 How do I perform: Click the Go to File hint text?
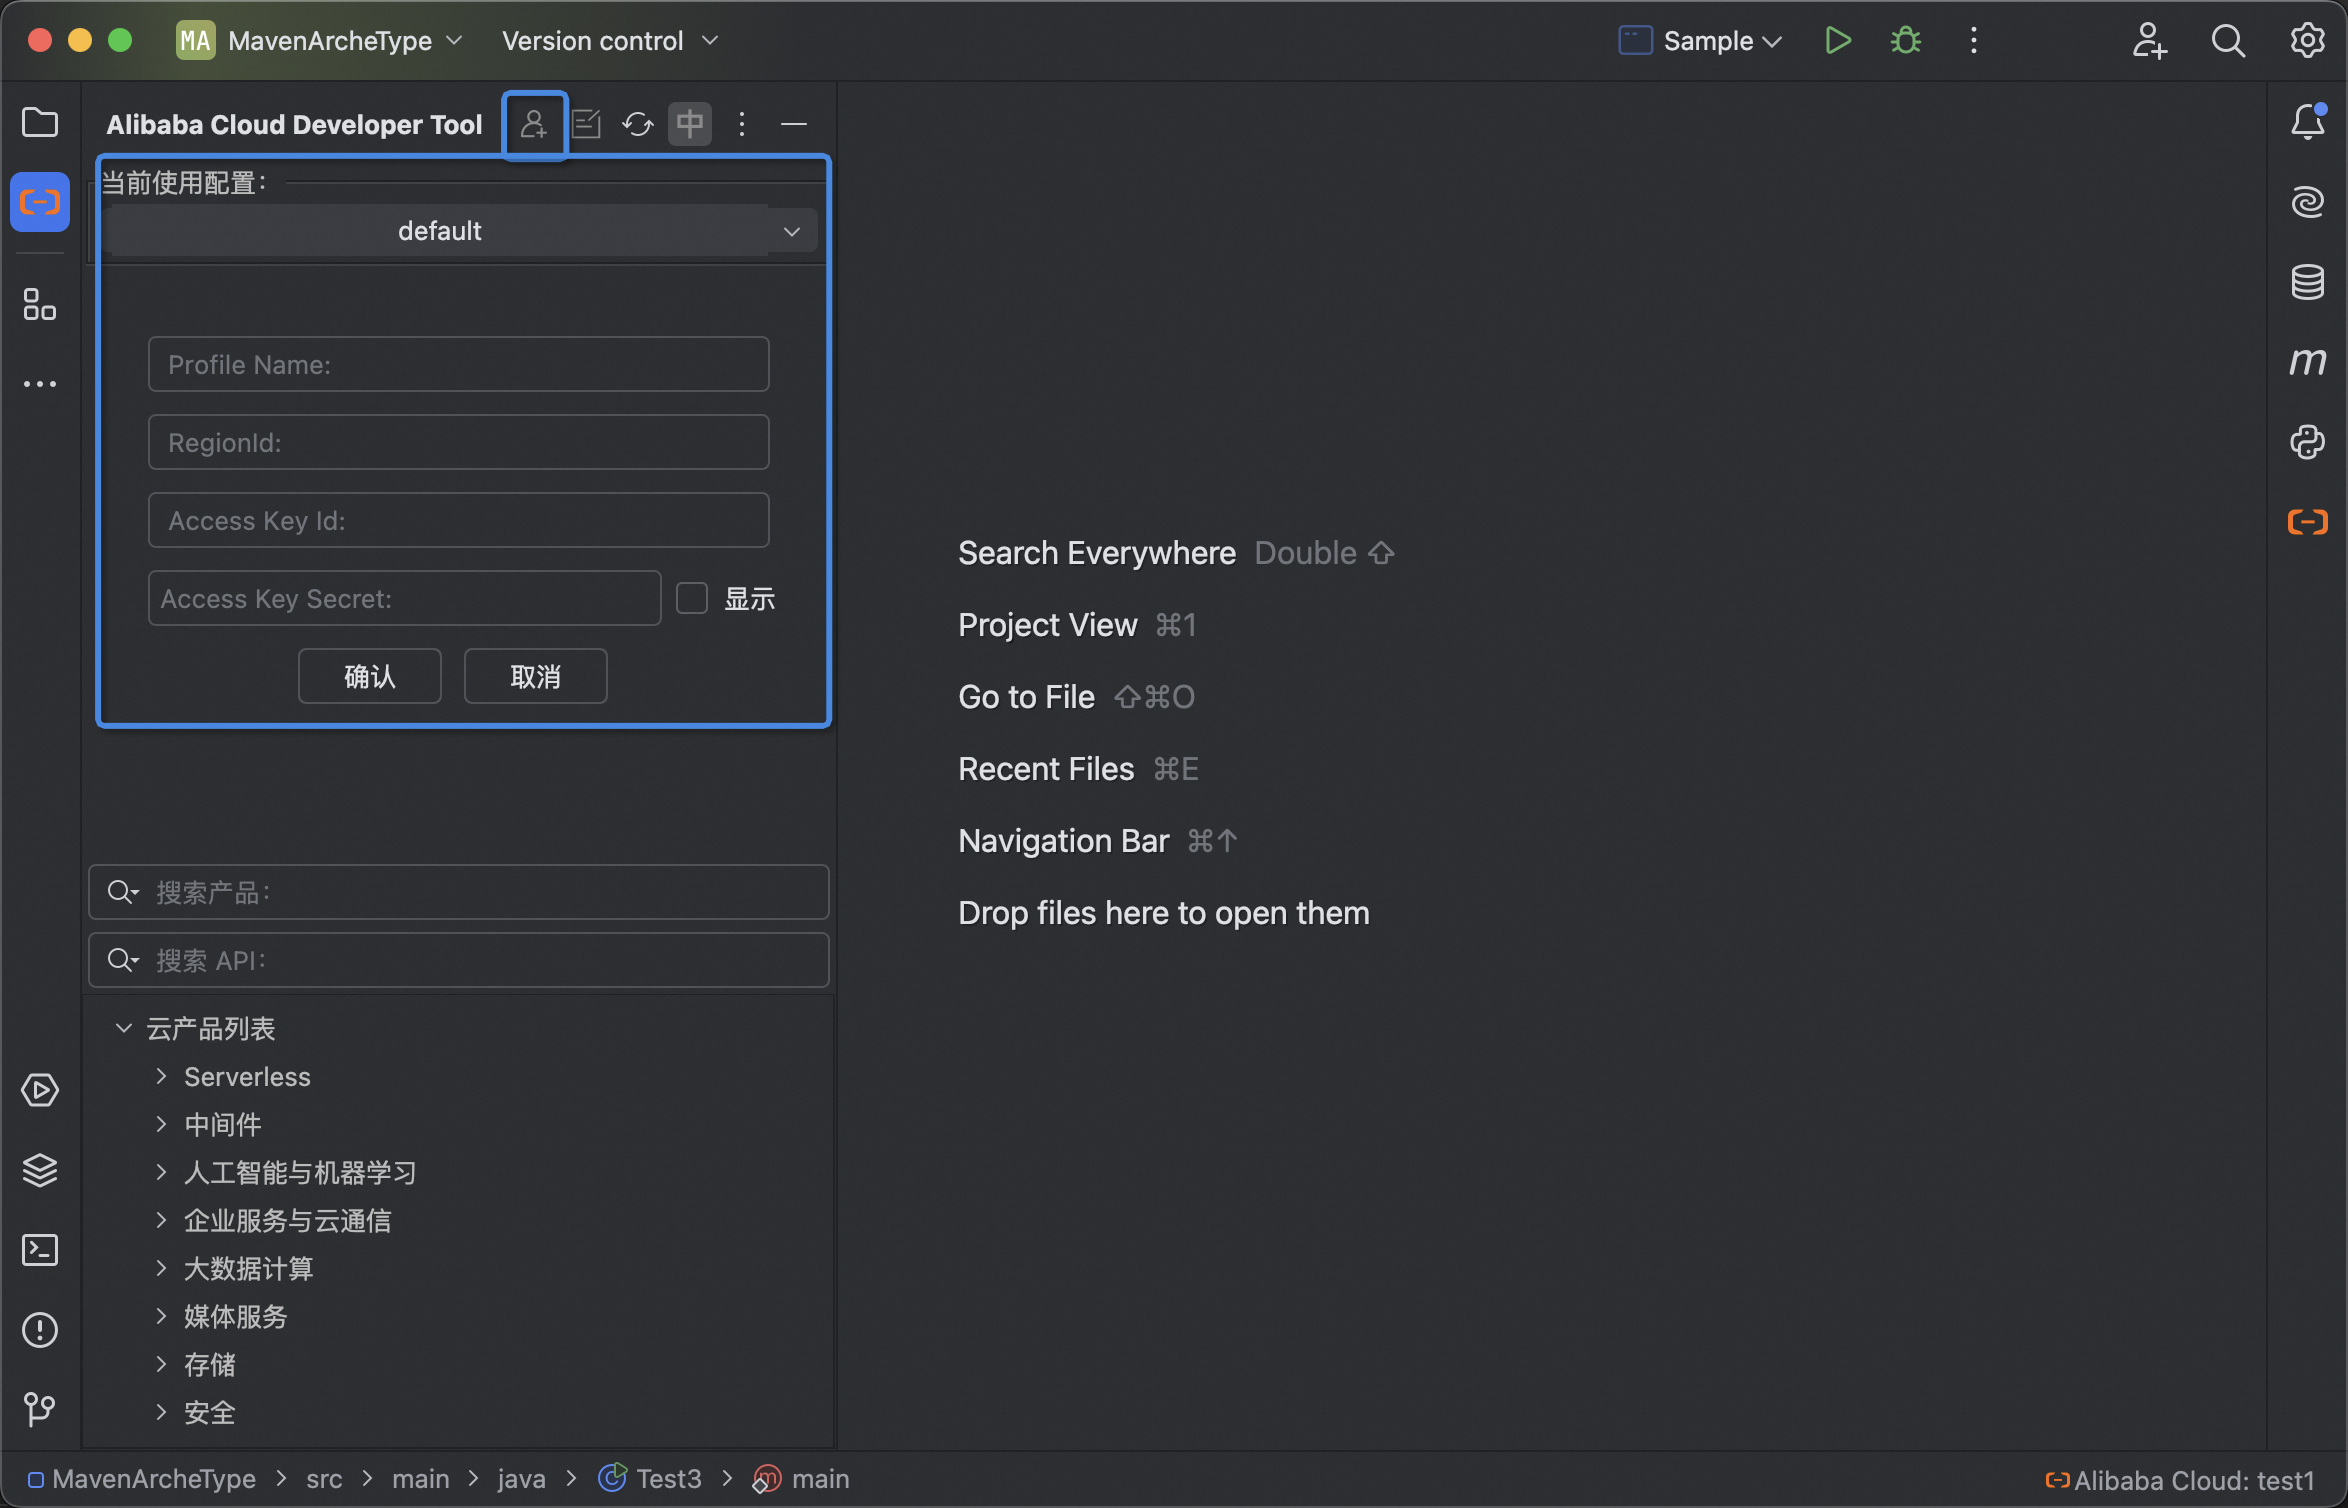(x=1027, y=697)
